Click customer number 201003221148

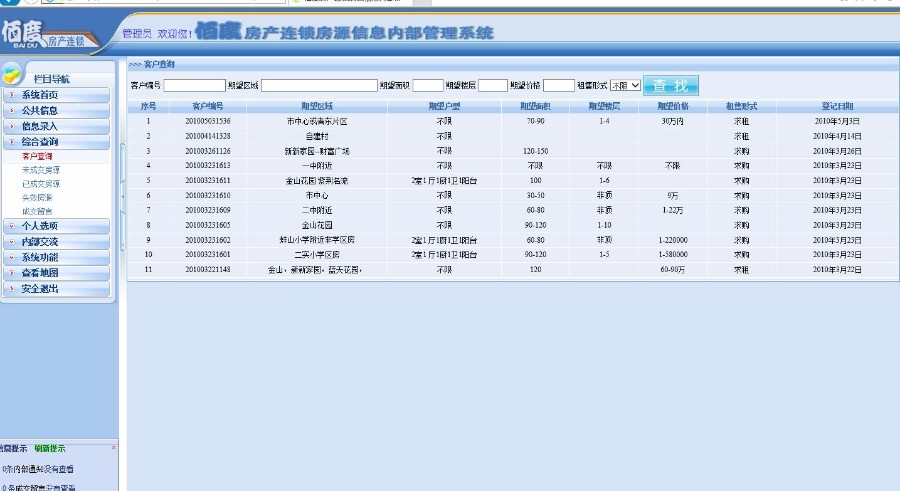(208, 269)
